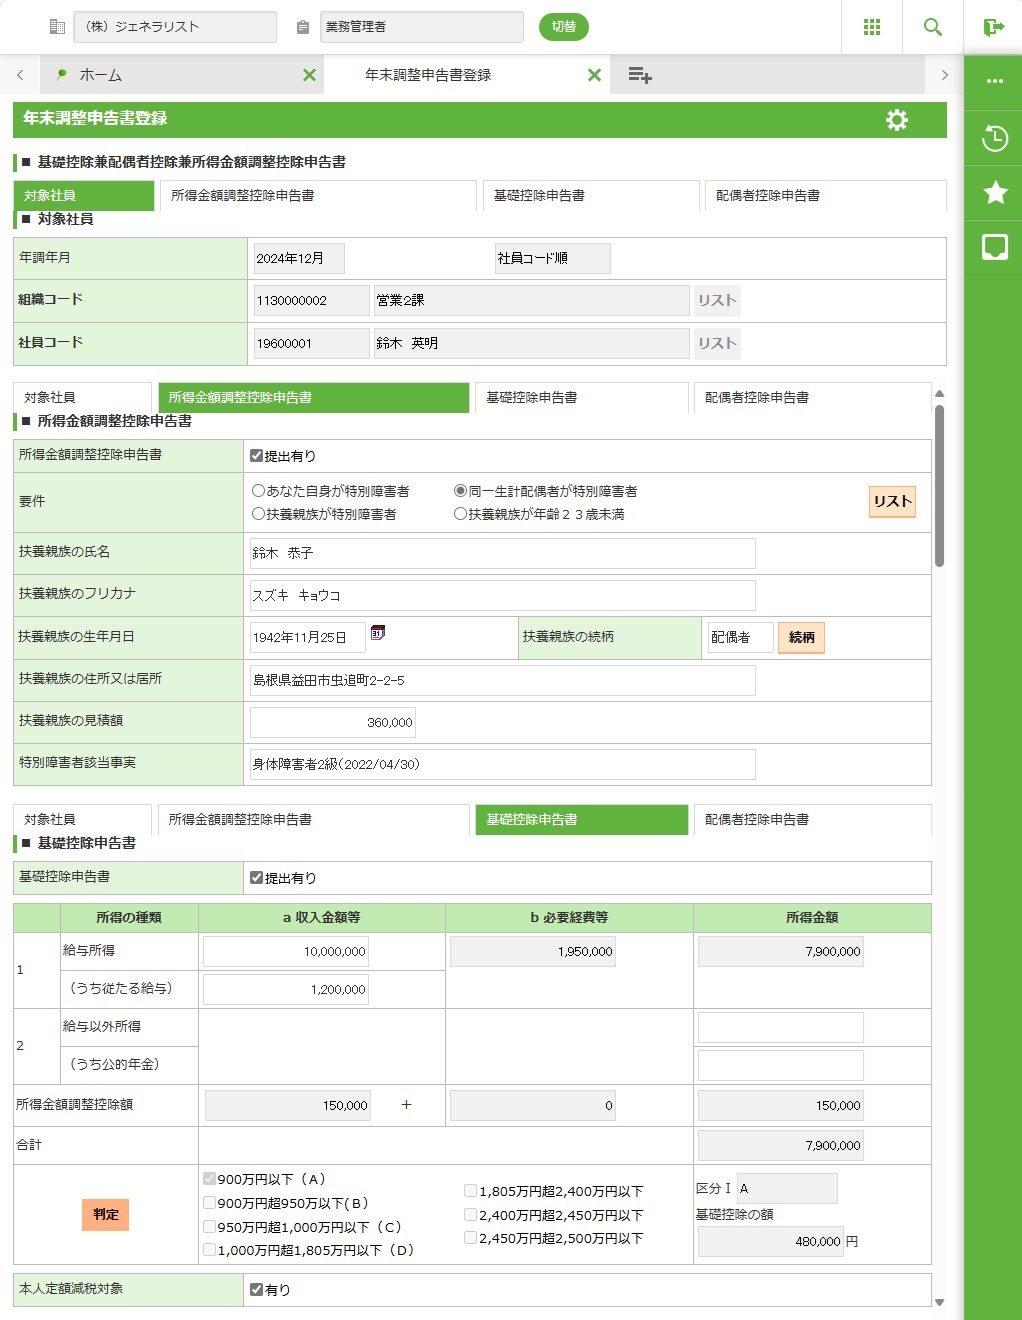Open the history clock icon in sidebar
The height and width of the screenshot is (1320, 1022).
pyautogui.click(x=994, y=138)
